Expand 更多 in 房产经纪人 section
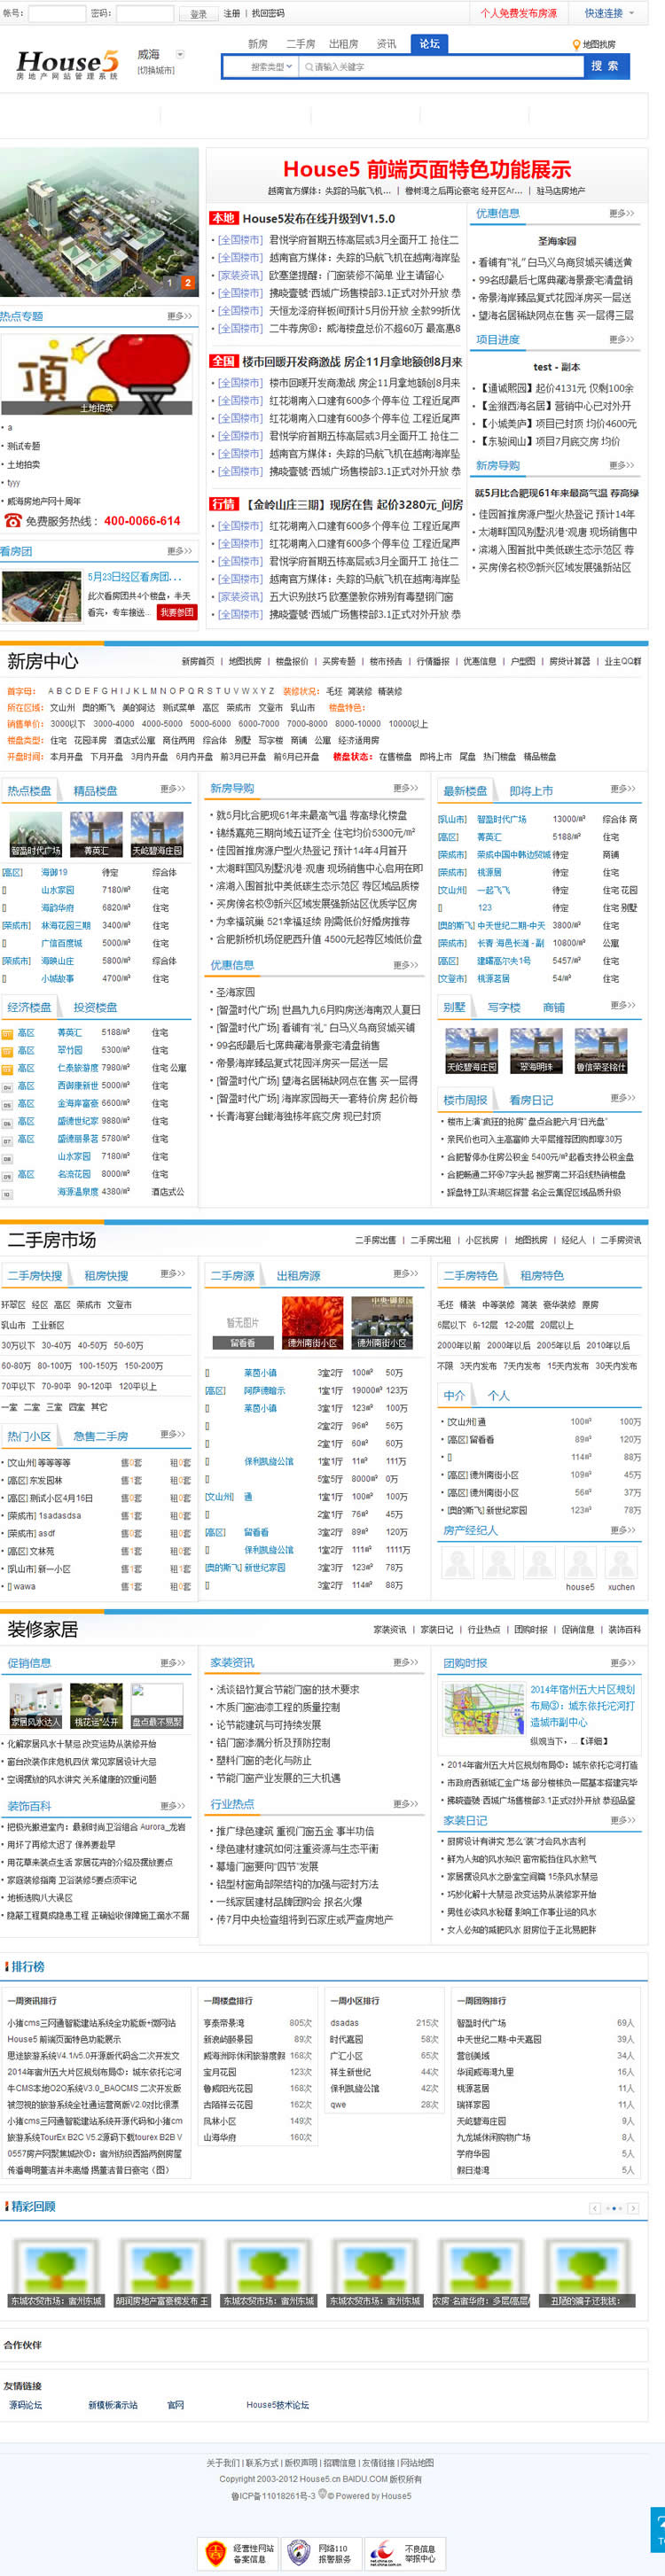 point(623,1530)
